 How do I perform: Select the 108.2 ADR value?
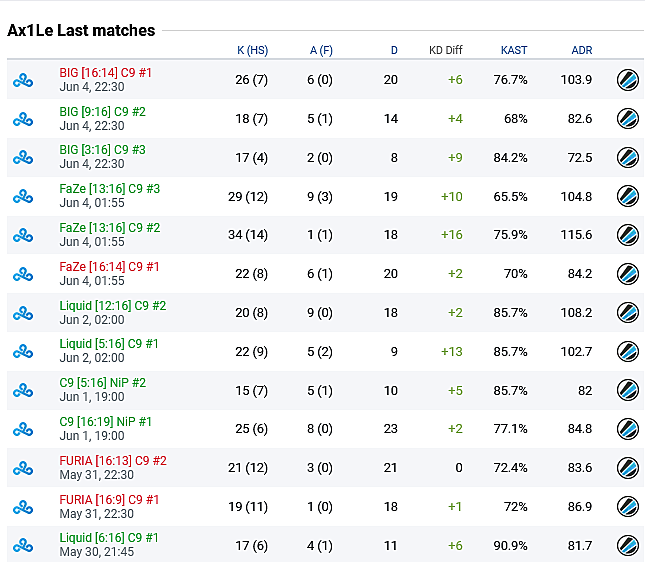coord(576,313)
